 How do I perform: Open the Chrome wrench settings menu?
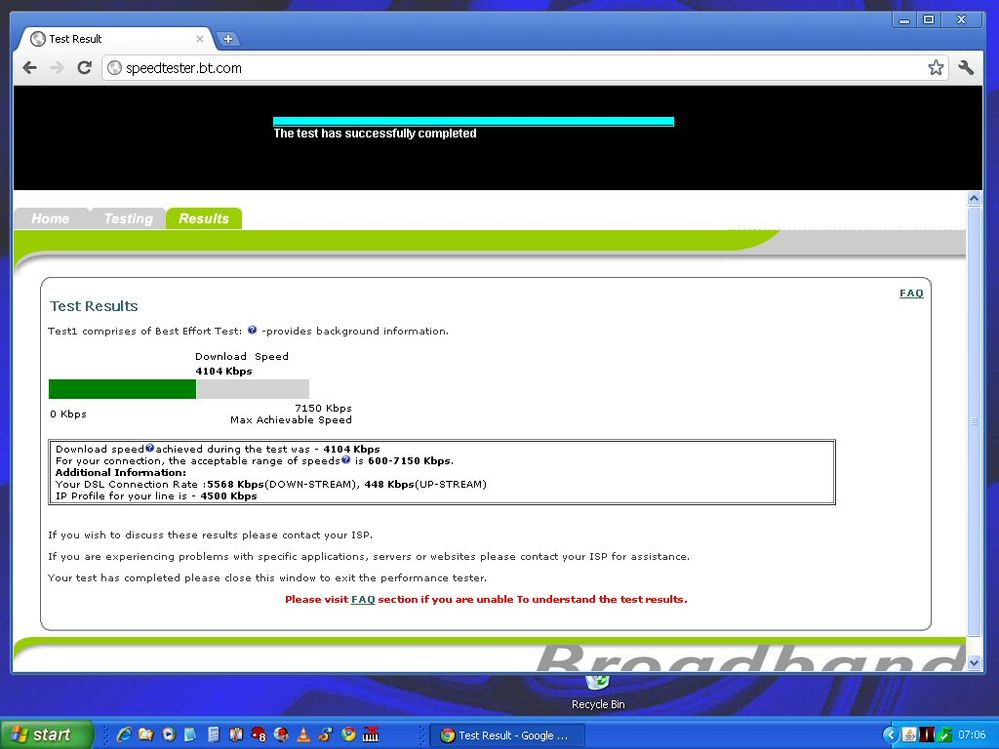click(965, 68)
